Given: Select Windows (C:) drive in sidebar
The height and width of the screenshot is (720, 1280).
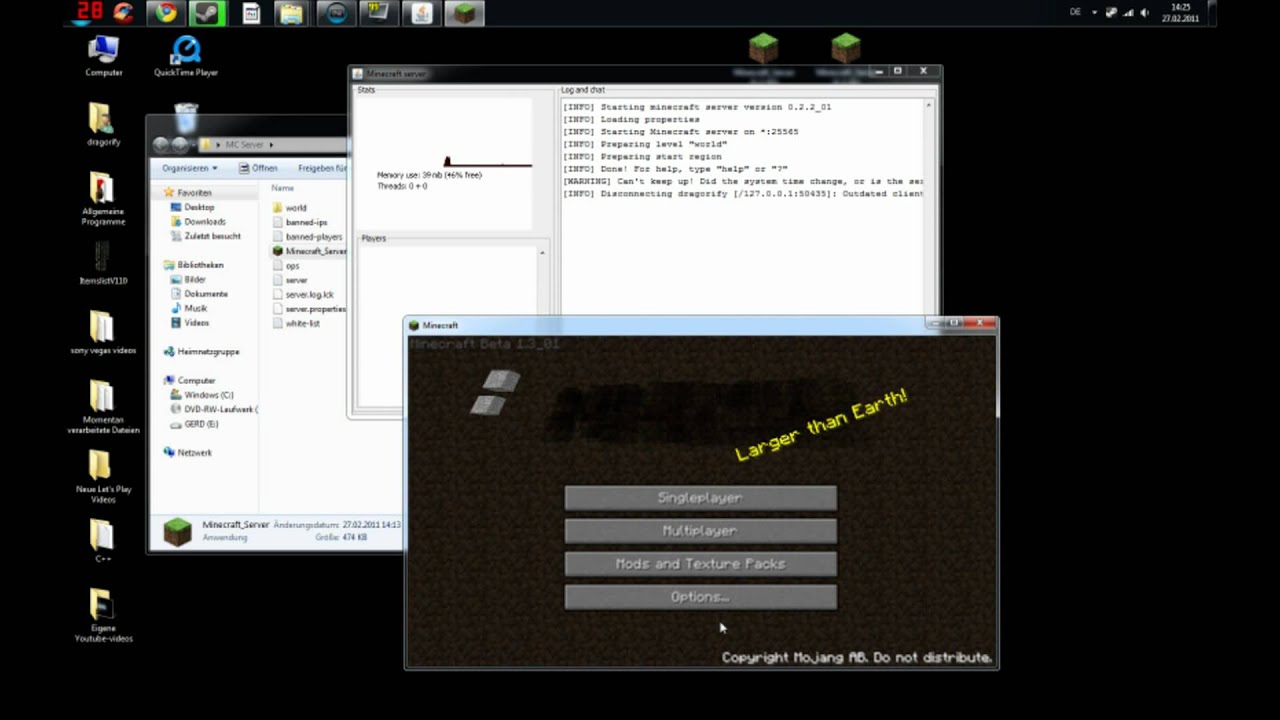Looking at the screenshot, I should coord(208,395).
